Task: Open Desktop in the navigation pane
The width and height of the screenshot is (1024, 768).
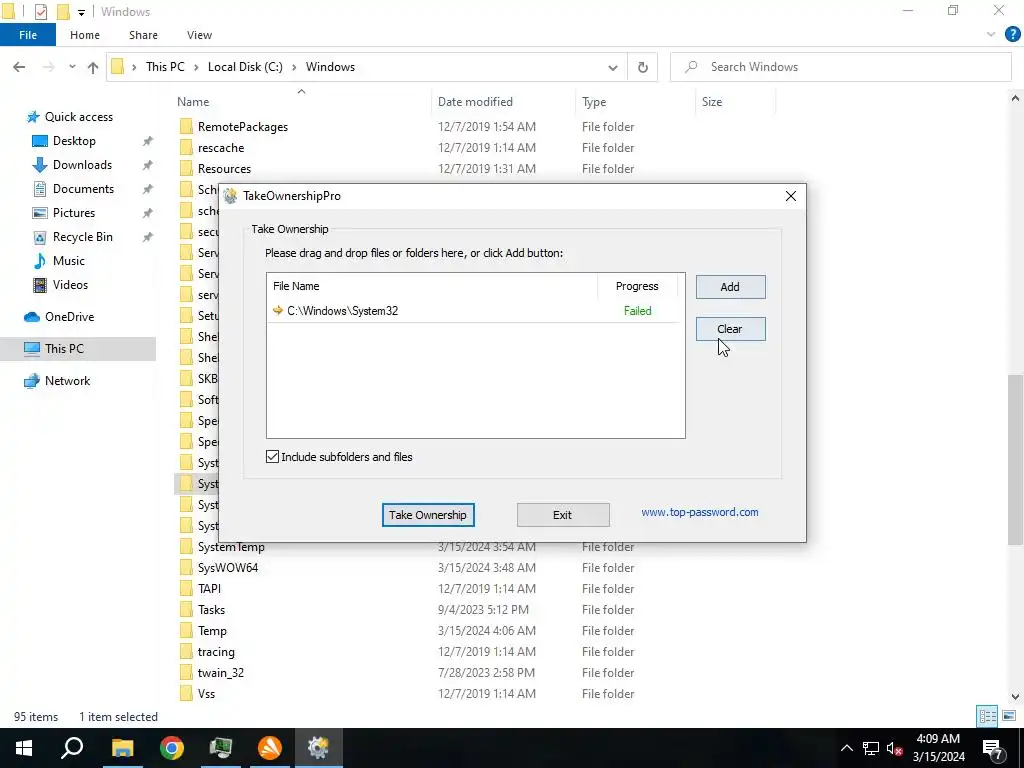Action: tap(74, 141)
